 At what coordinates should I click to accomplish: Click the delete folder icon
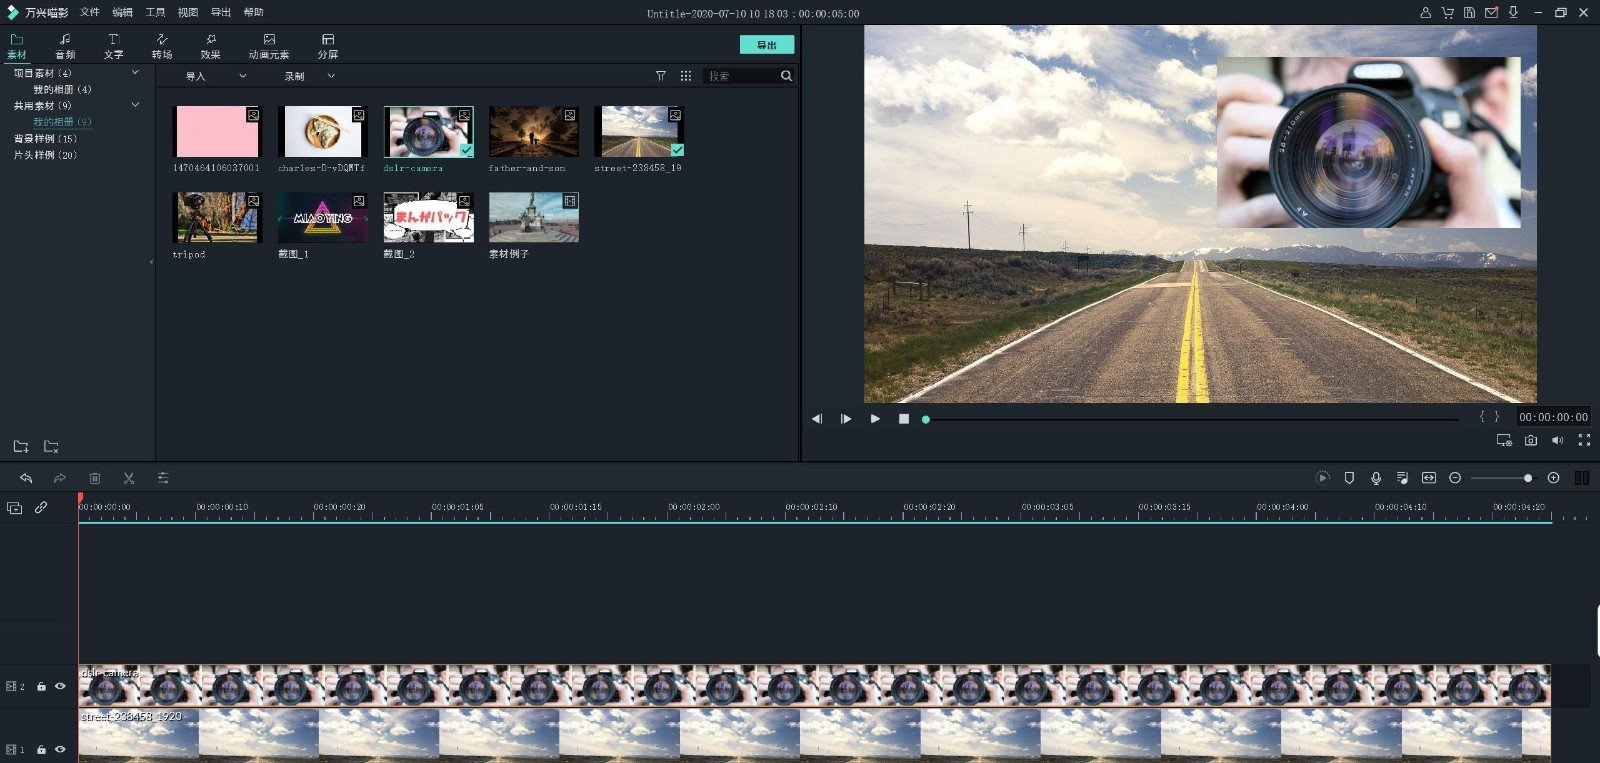[x=51, y=446]
